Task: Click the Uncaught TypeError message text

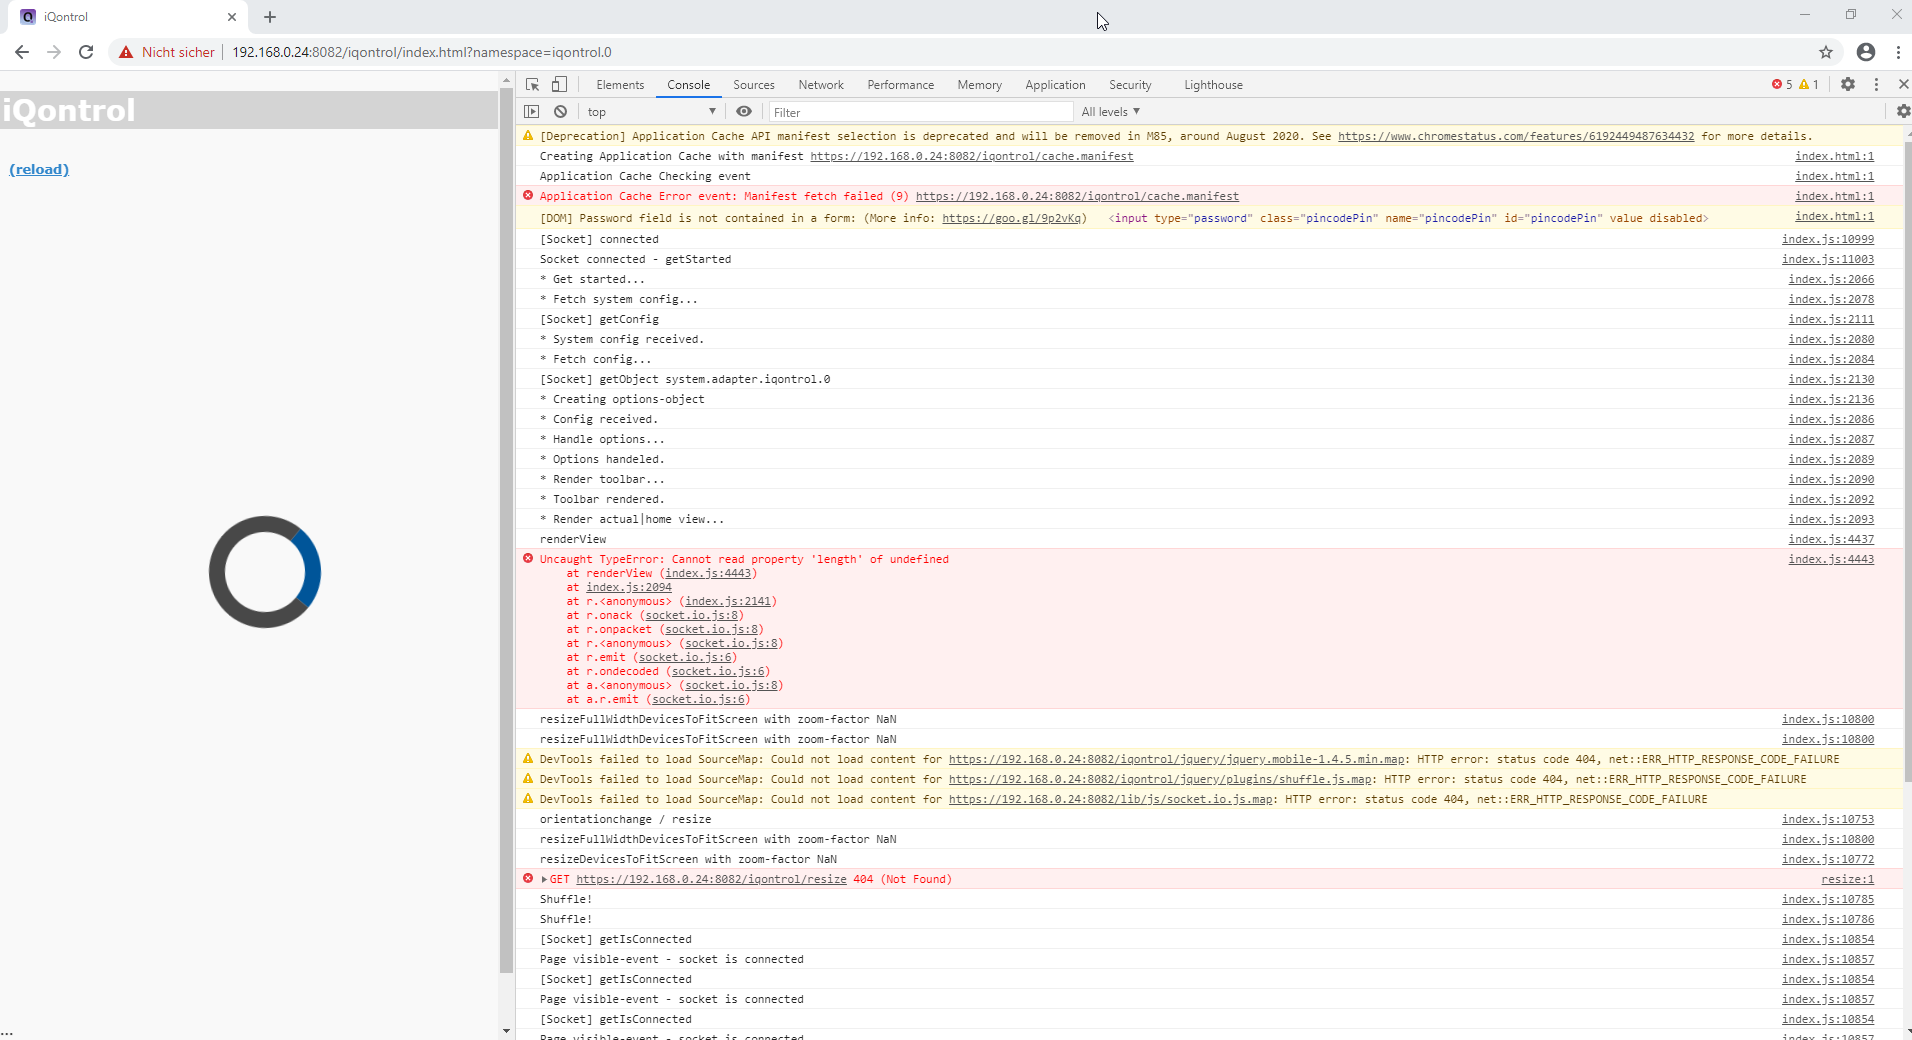Action: pos(744,559)
